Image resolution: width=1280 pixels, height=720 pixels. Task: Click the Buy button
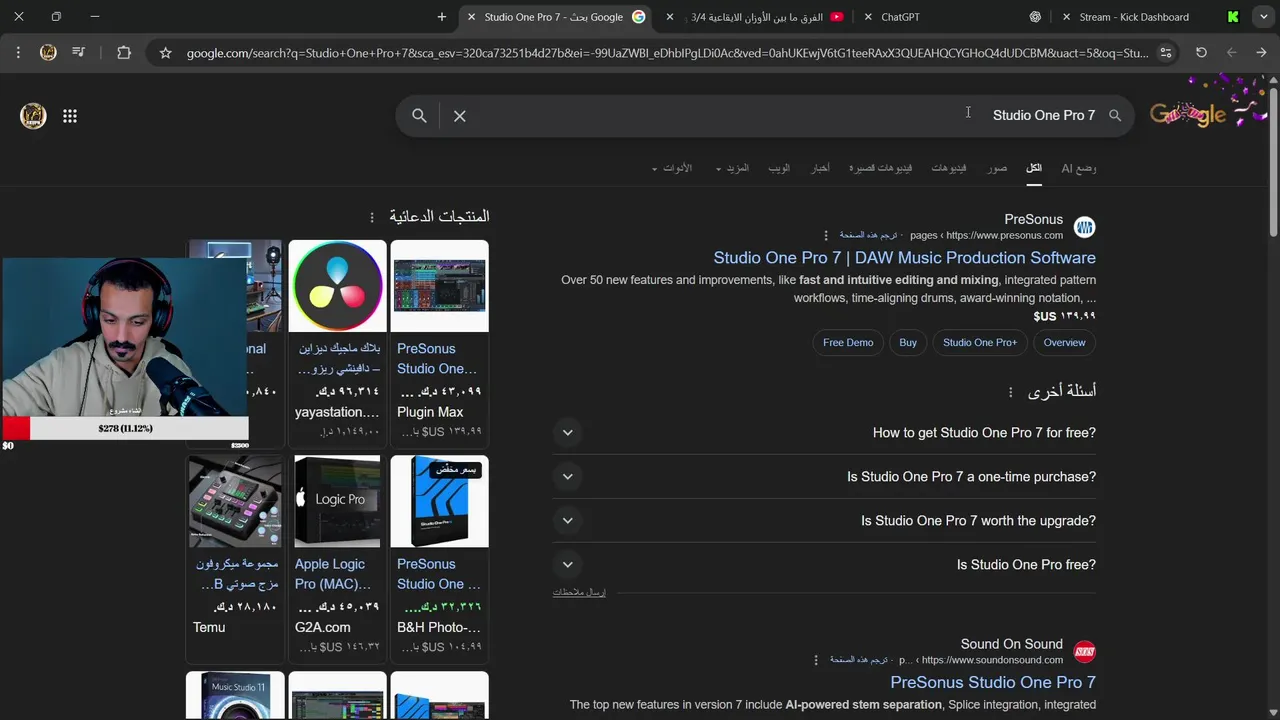click(x=908, y=343)
